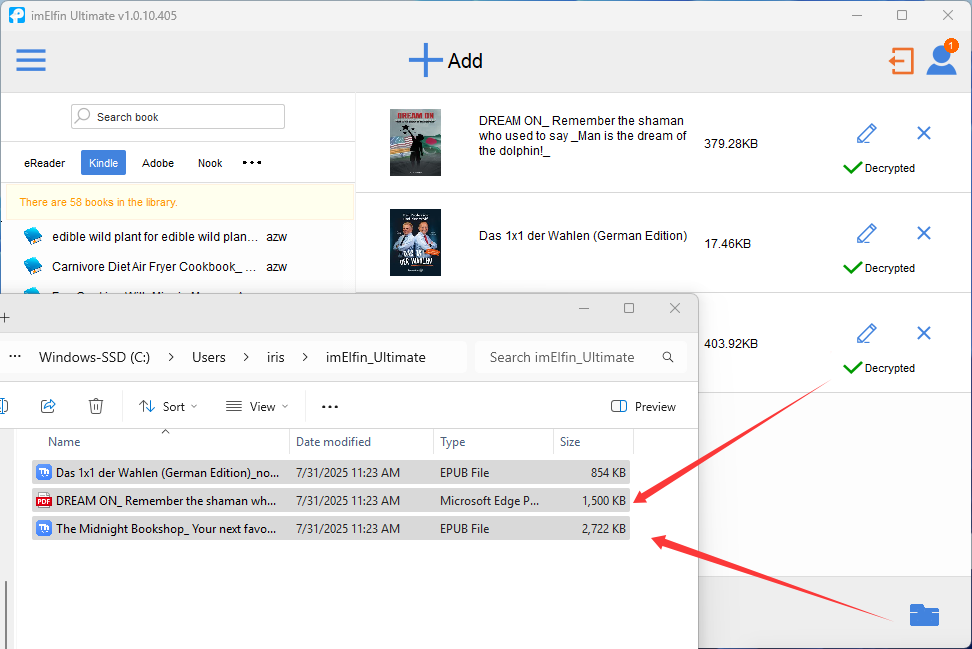Click the 2,722 KB size cell
Image resolution: width=972 pixels, height=649 pixels.
click(603, 529)
